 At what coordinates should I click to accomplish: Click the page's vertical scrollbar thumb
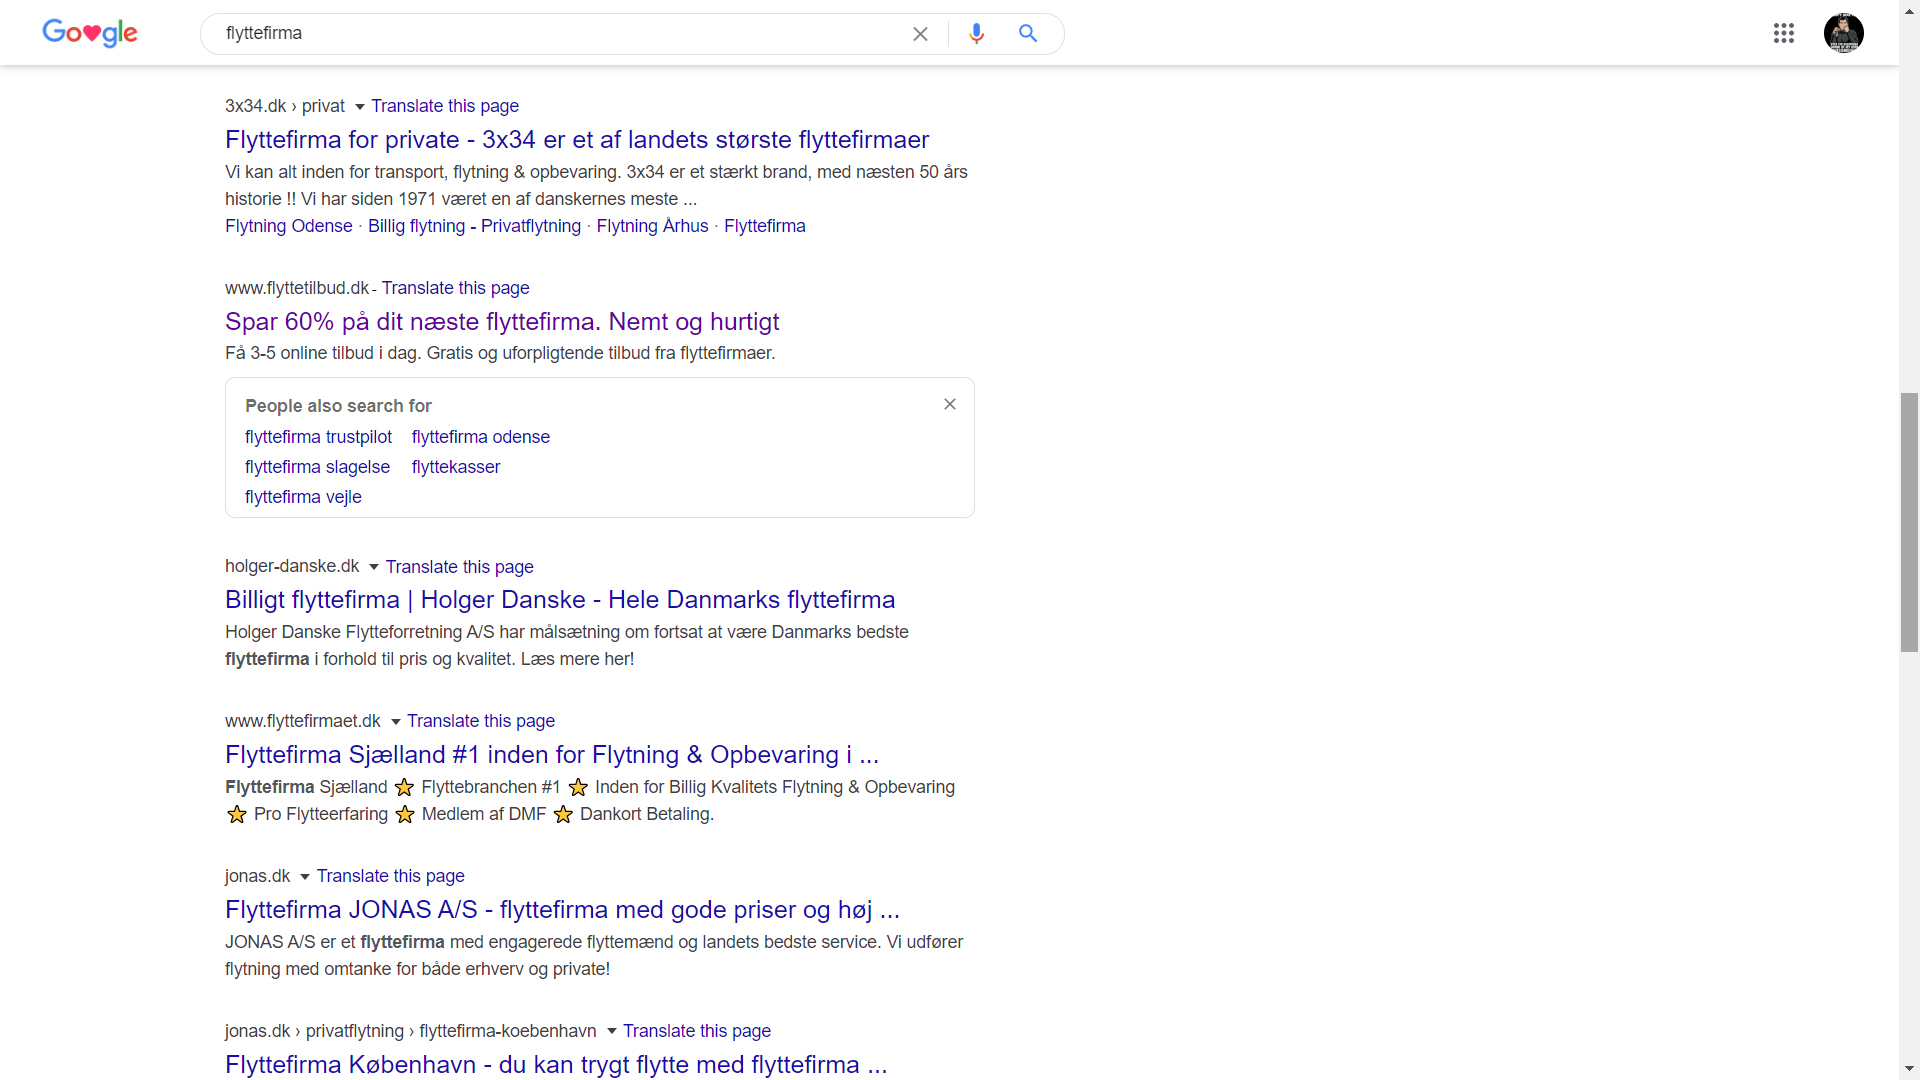coord(1909,522)
